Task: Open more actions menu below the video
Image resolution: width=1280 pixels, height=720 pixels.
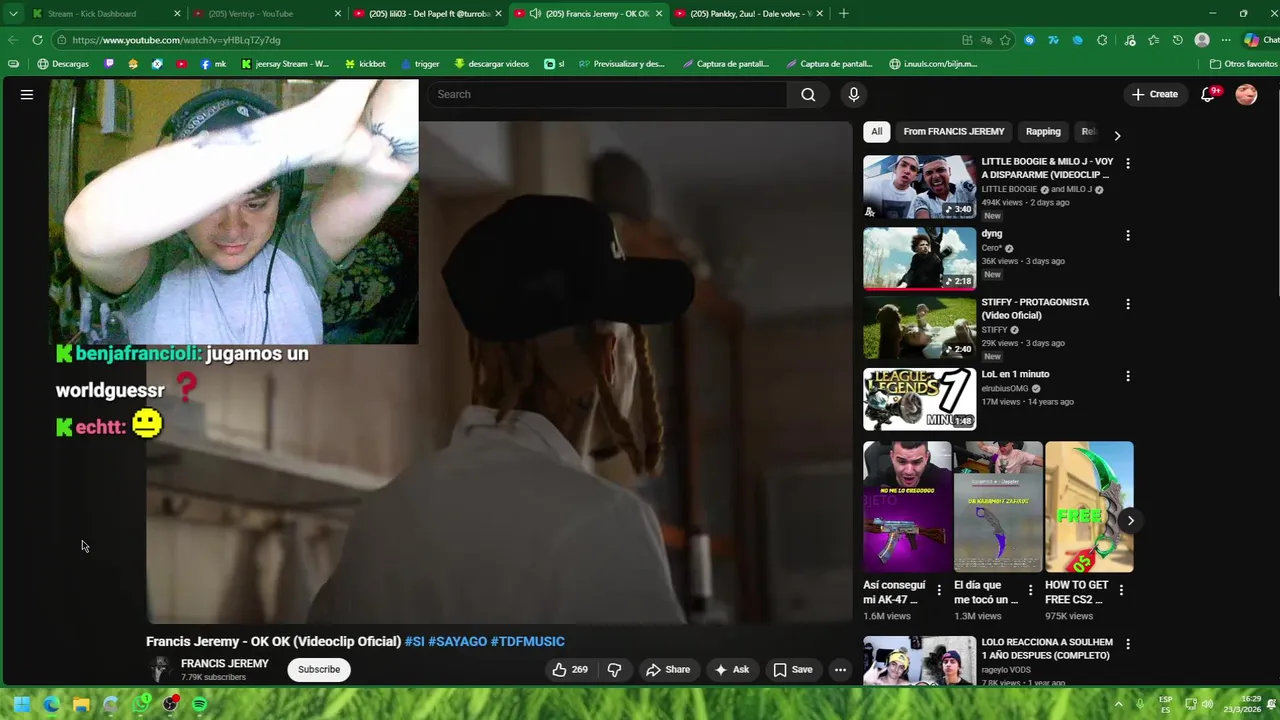Action: pos(840,670)
